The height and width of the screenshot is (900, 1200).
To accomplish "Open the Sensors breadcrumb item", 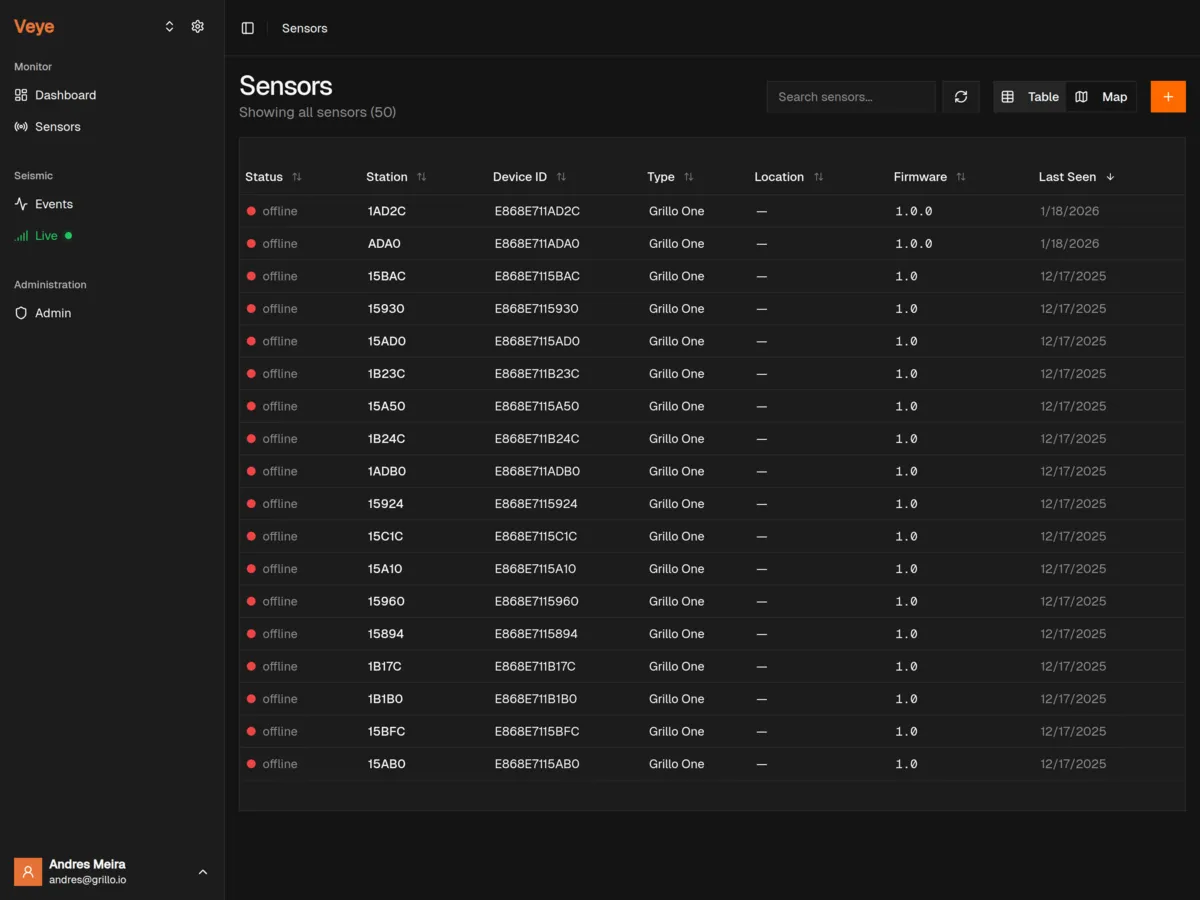I will point(304,28).
